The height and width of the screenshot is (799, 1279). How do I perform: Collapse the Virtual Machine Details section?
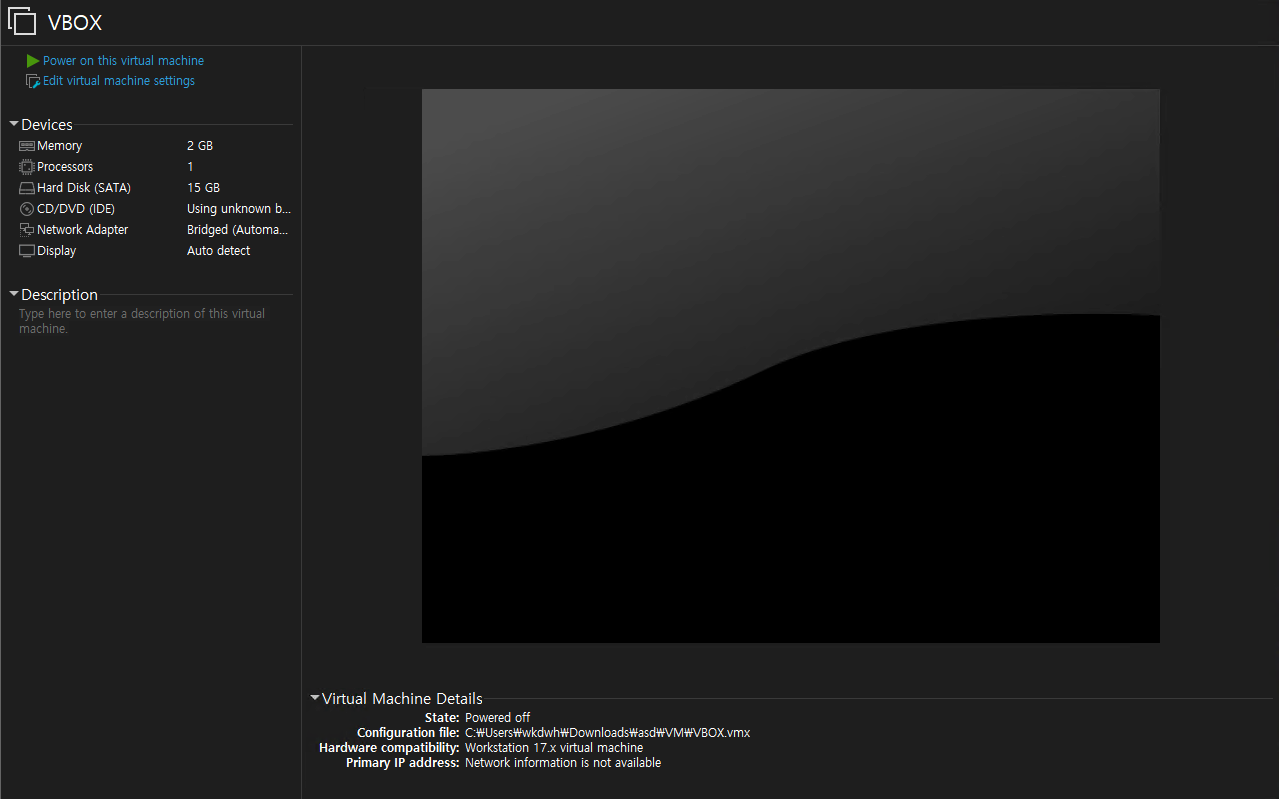pyautogui.click(x=315, y=698)
